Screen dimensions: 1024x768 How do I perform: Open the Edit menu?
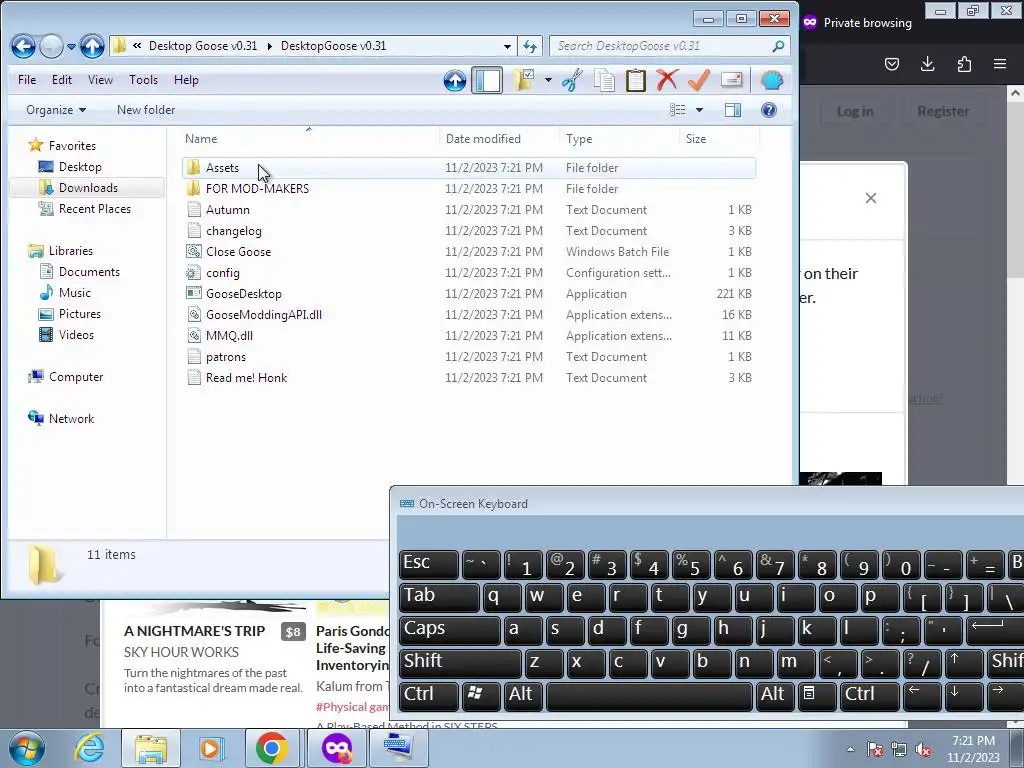[x=61, y=80]
